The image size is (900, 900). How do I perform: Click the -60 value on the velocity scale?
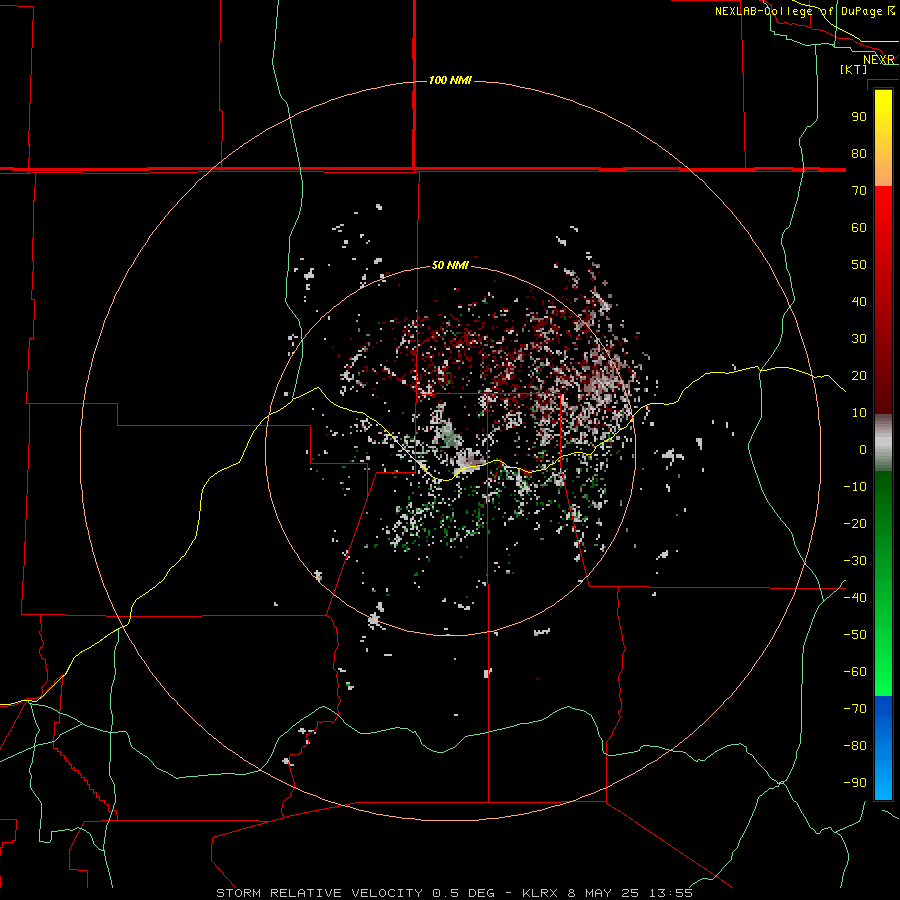point(855,672)
